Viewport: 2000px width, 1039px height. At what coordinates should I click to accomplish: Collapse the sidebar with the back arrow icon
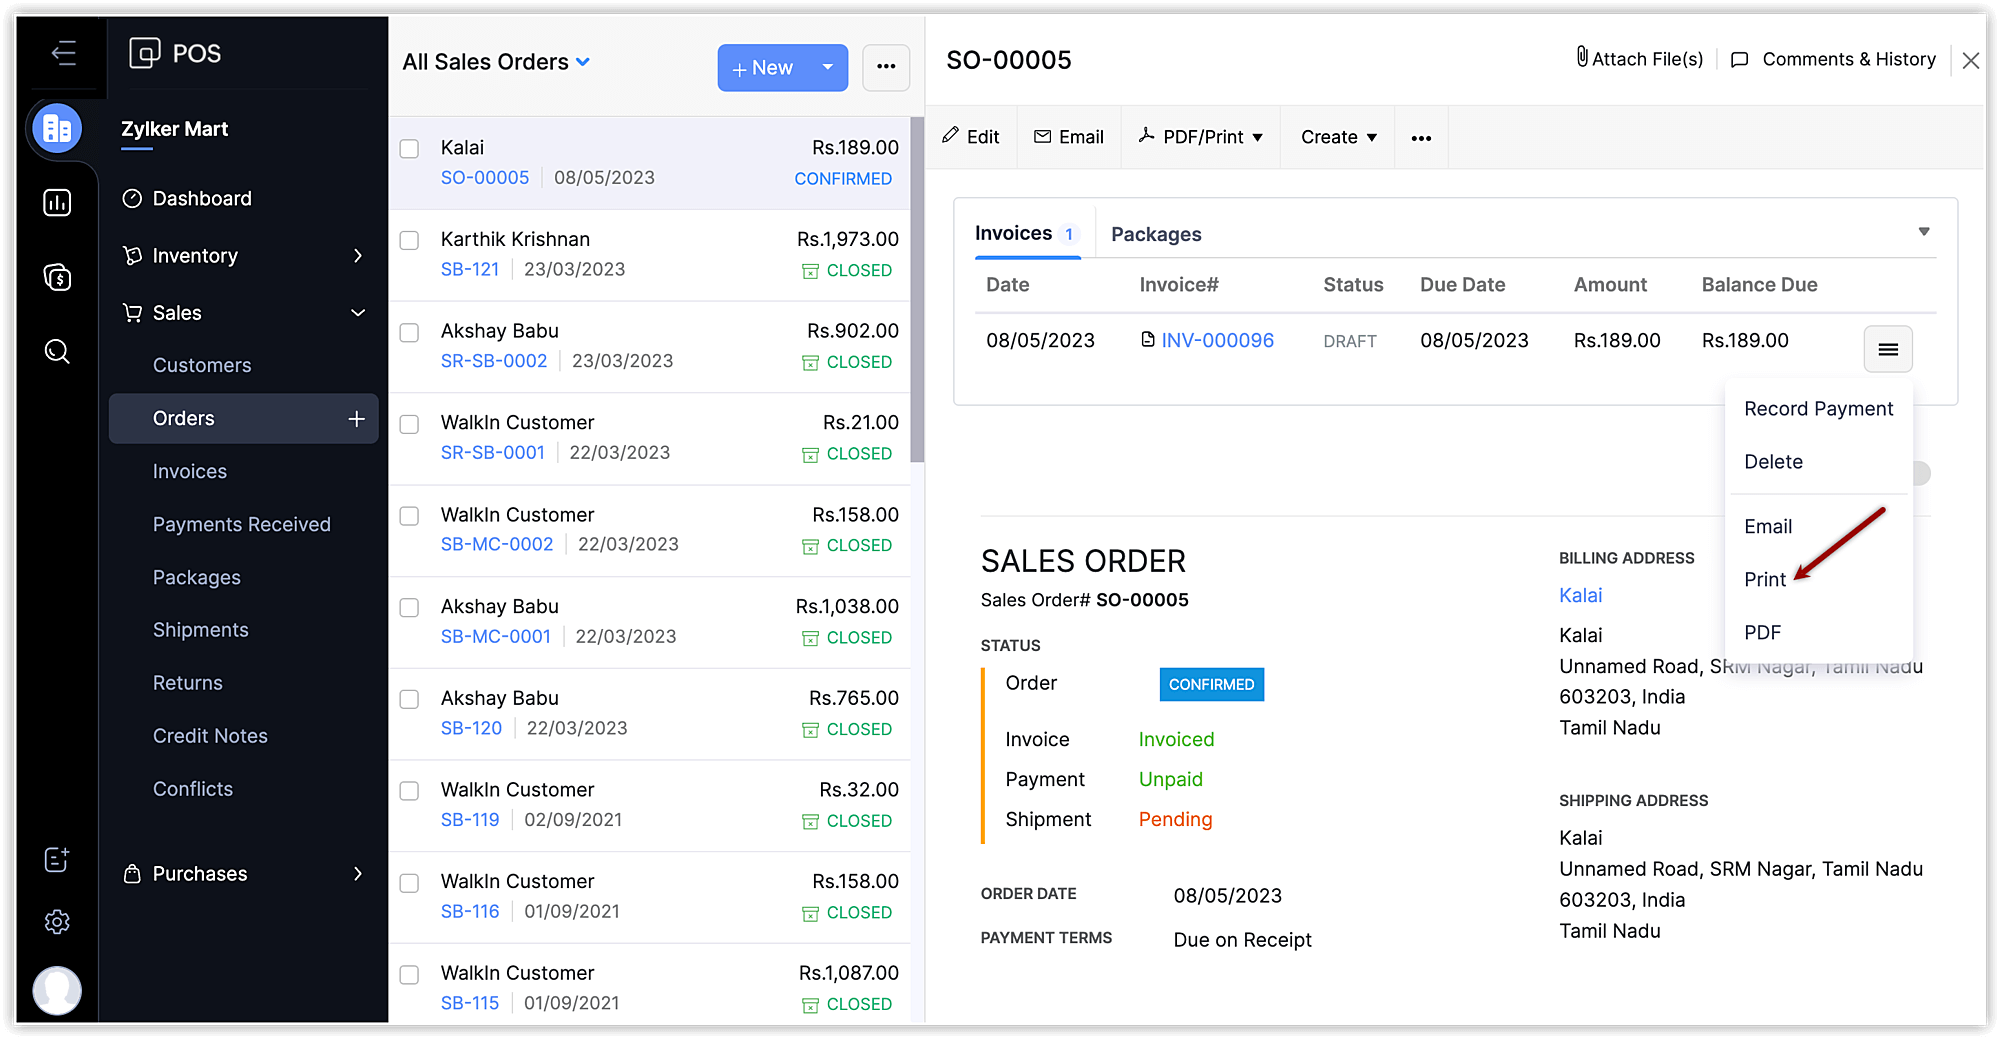[63, 53]
